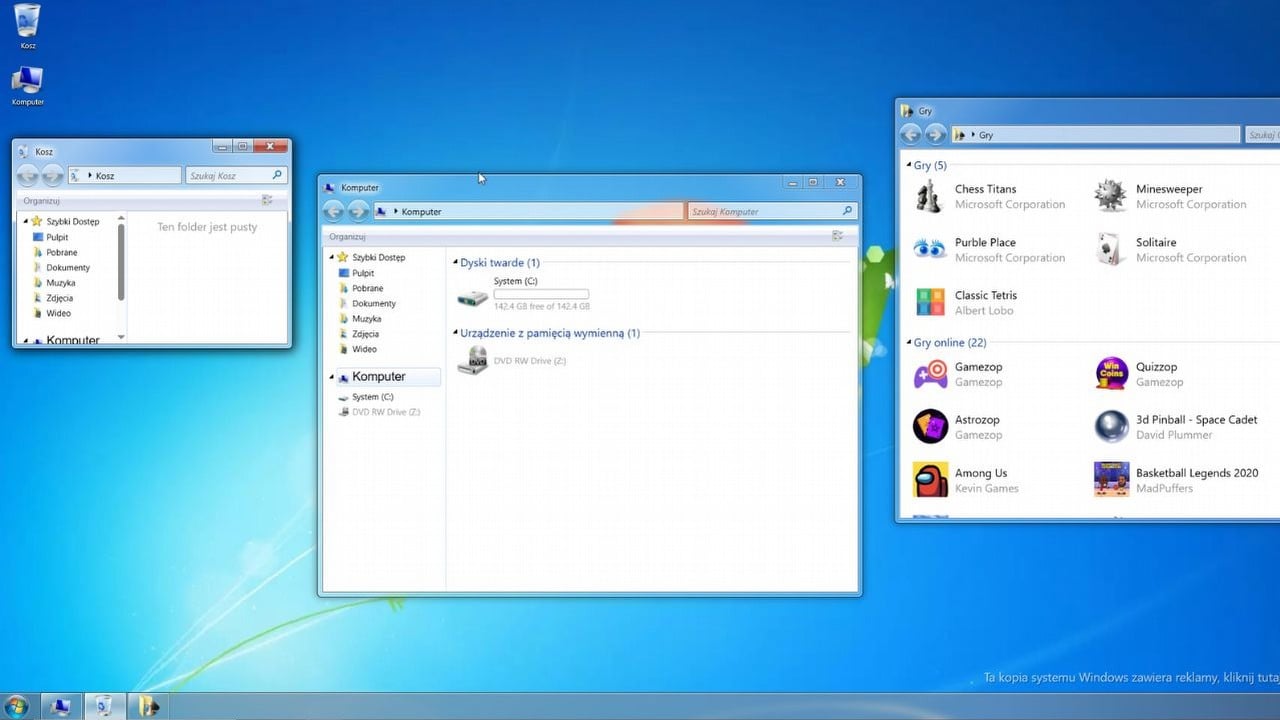This screenshot has height=720, width=1280.
Task: Launch Chess Titans from the Gry window
Action: tap(985, 189)
